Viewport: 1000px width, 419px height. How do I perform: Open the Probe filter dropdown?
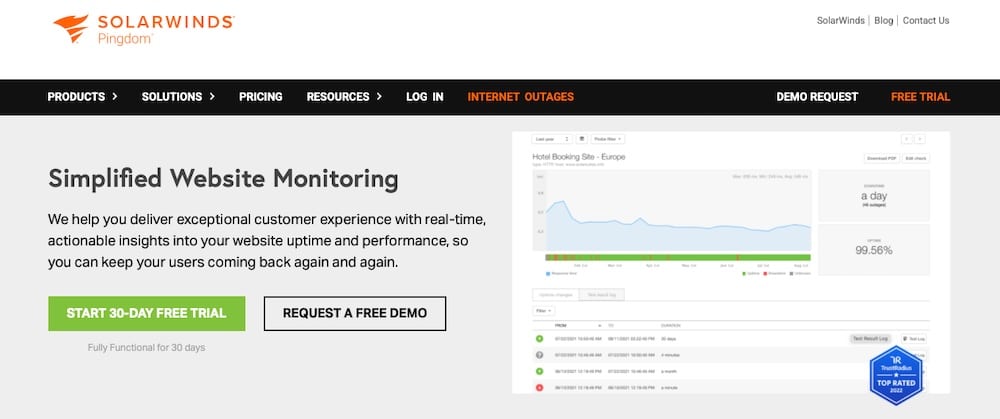click(608, 139)
